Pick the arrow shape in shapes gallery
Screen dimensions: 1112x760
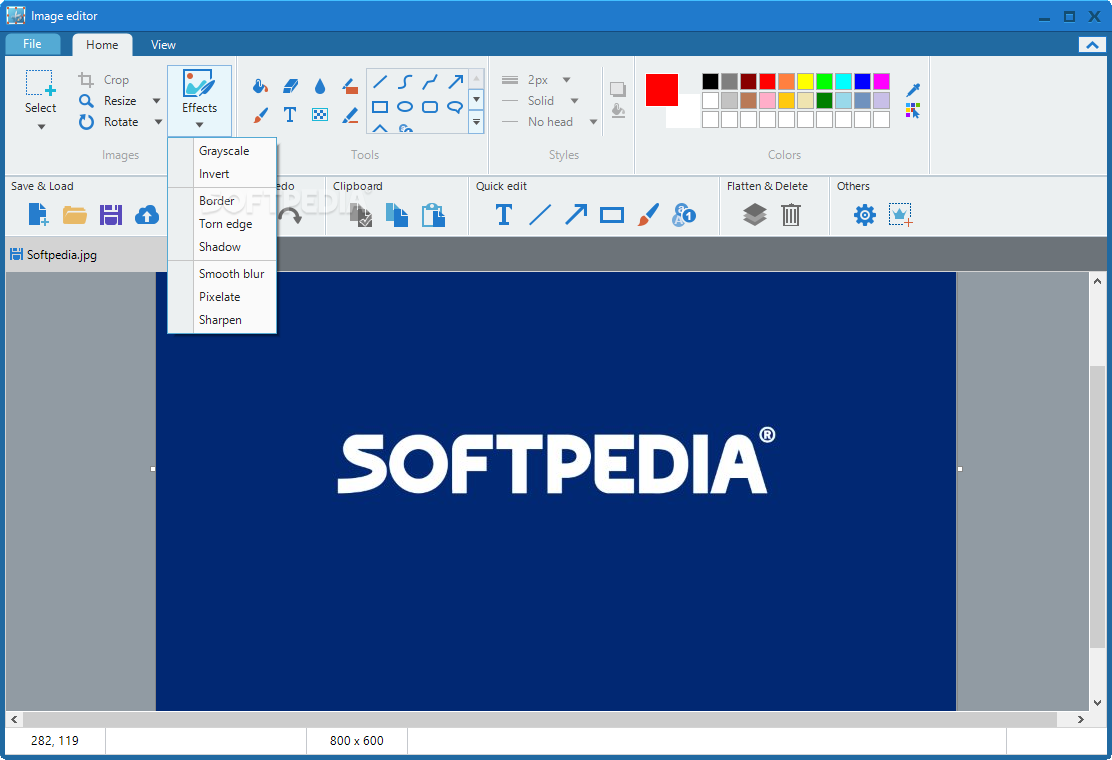pos(455,82)
